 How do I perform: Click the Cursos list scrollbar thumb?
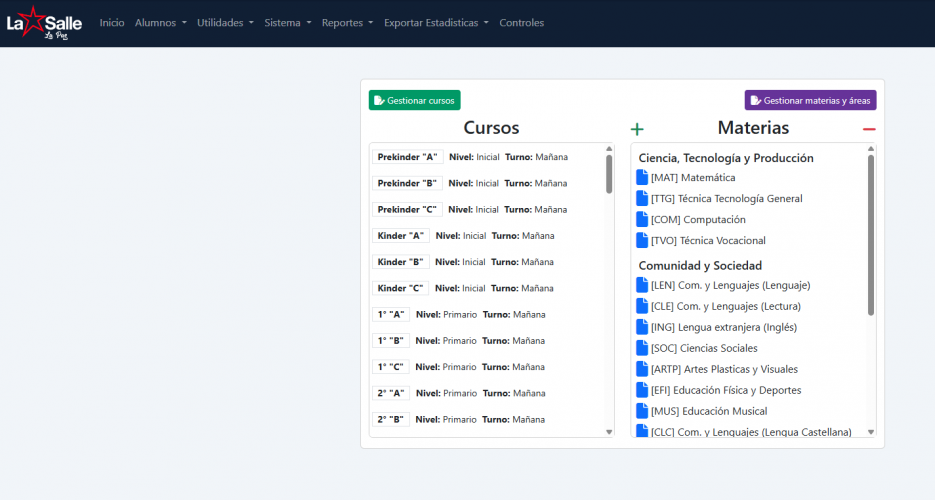point(609,174)
